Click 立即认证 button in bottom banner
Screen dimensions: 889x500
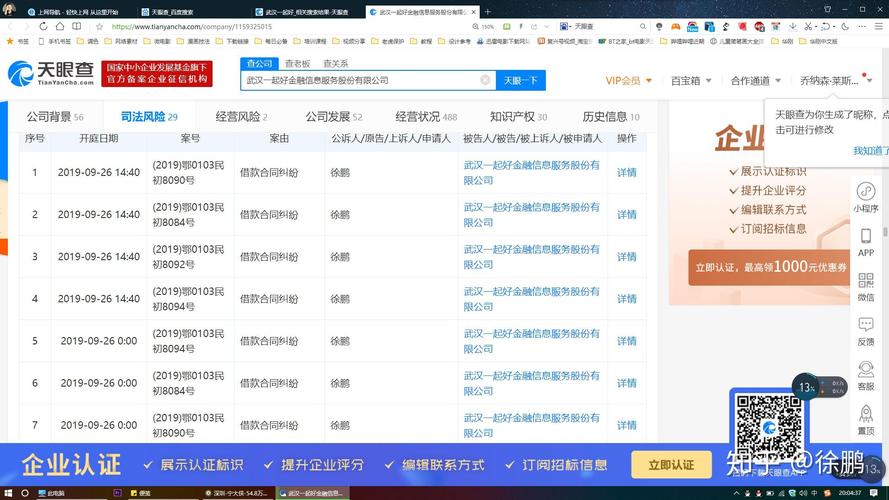[x=671, y=465]
